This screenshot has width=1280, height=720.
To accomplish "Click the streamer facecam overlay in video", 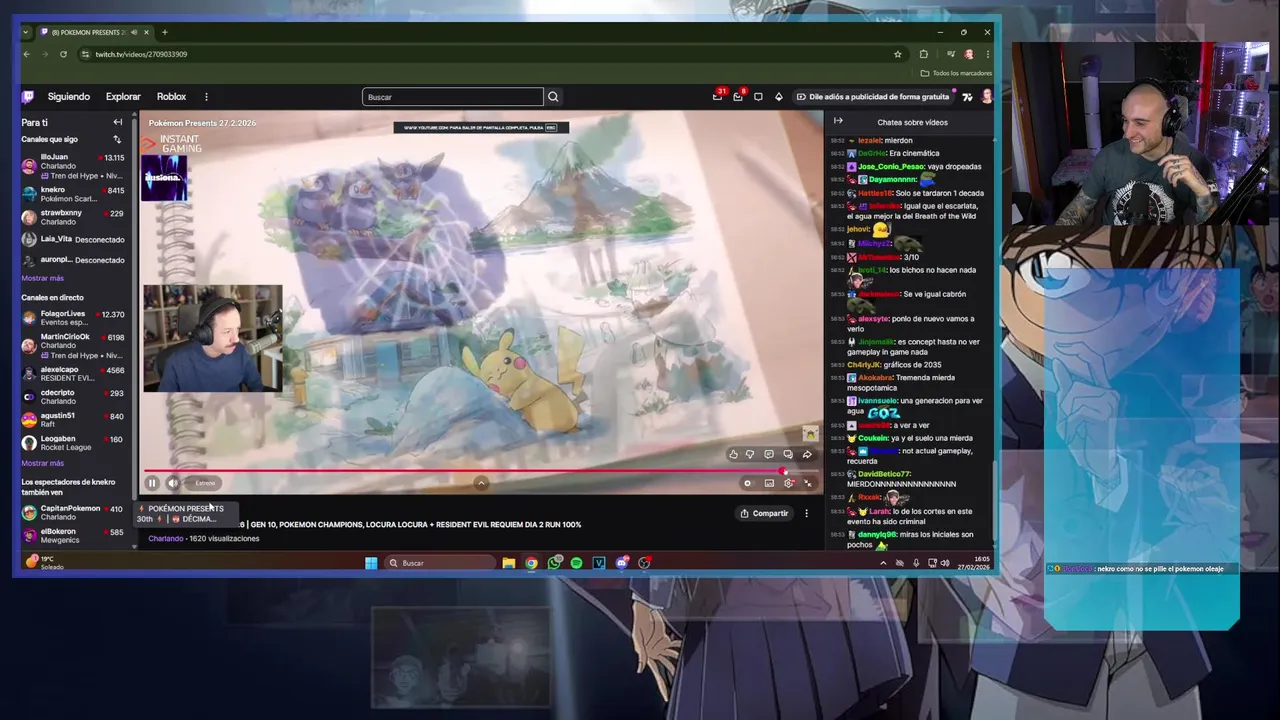I will coord(213,338).
